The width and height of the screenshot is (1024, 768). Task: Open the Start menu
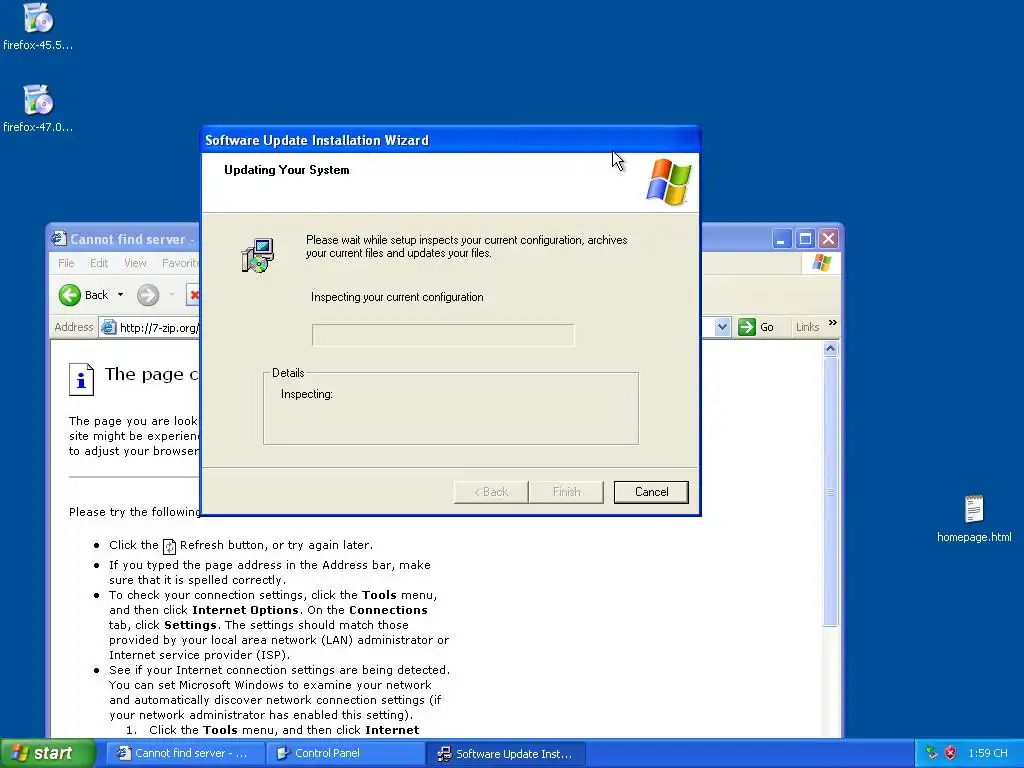(x=47, y=753)
